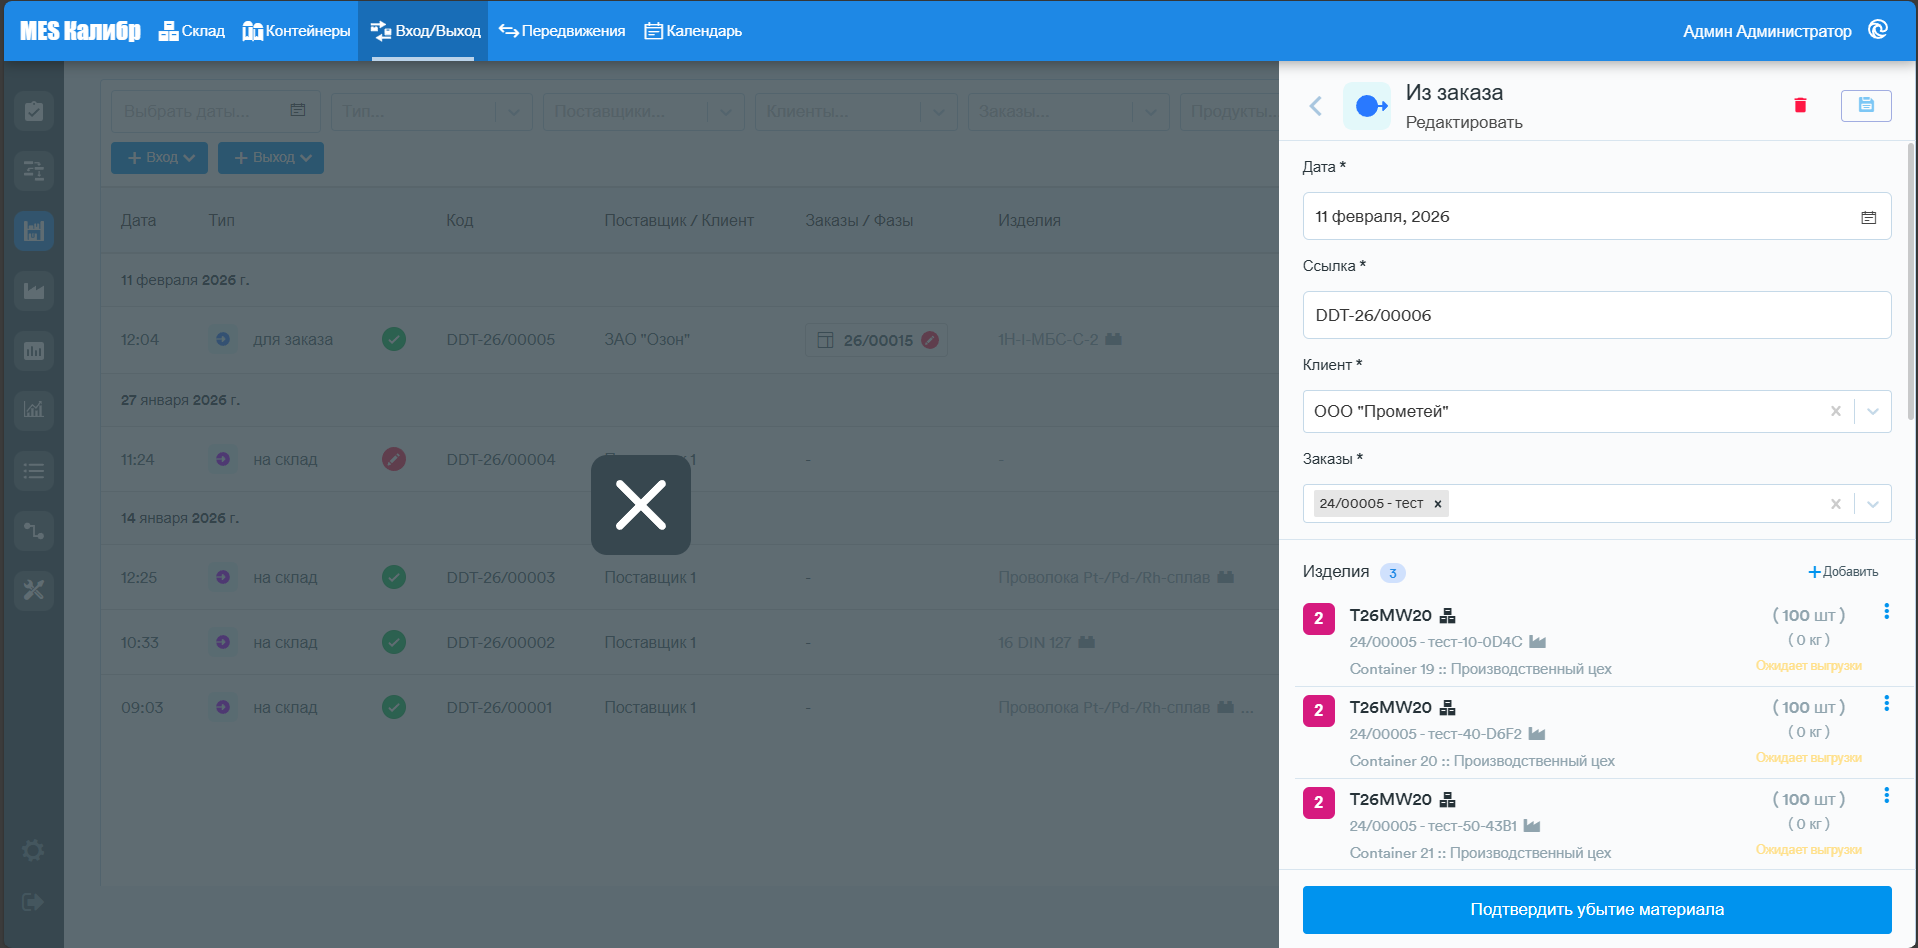Open the route flow sidebar icon
The width and height of the screenshot is (1918, 948).
click(34, 530)
